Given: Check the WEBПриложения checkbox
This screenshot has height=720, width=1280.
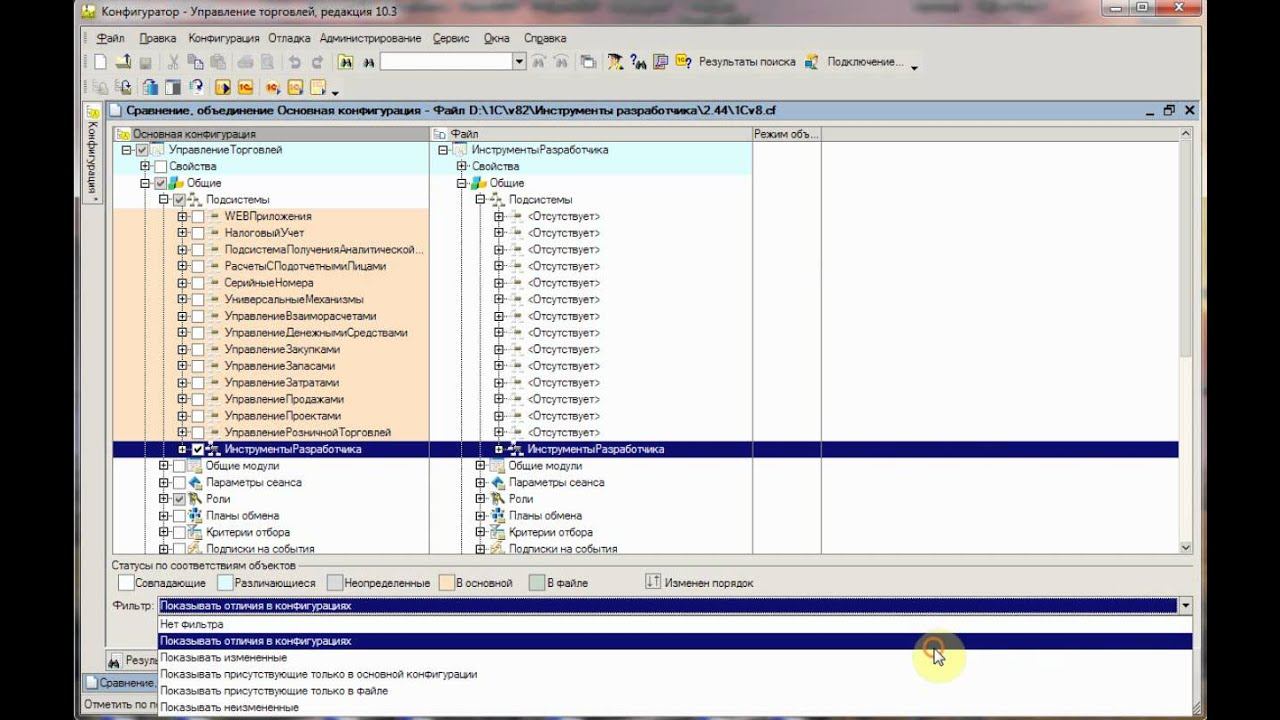Looking at the screenshot, I should 198,216.
